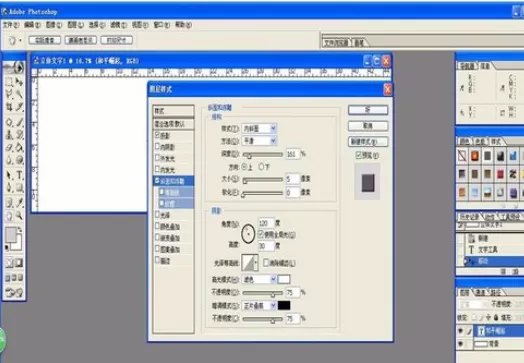
Task: Select the Eraser tool
Action: 9,147
